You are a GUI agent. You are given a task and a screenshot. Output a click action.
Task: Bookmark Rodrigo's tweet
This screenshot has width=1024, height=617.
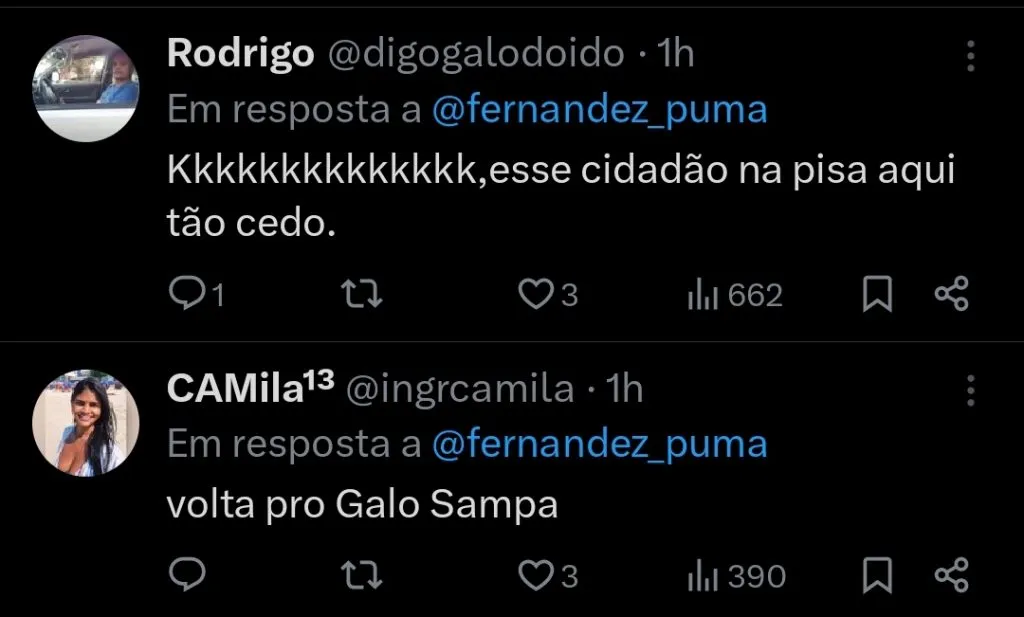tap(877, 293)
